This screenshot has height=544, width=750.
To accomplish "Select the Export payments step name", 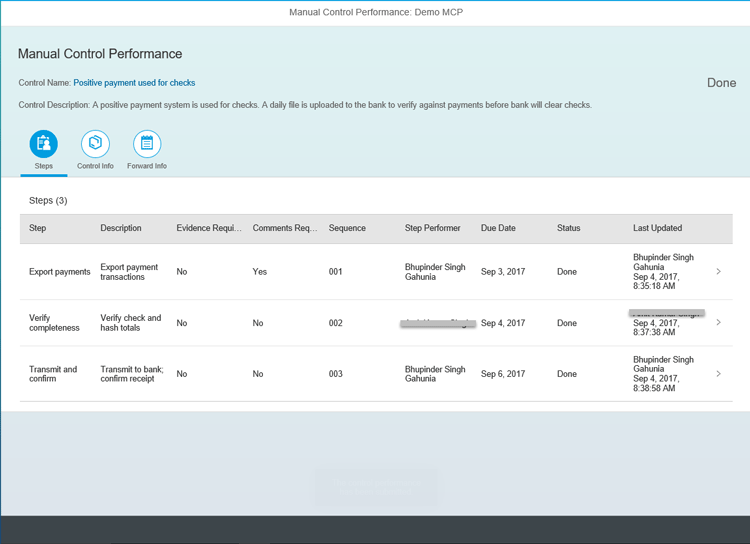I will 60,272.
